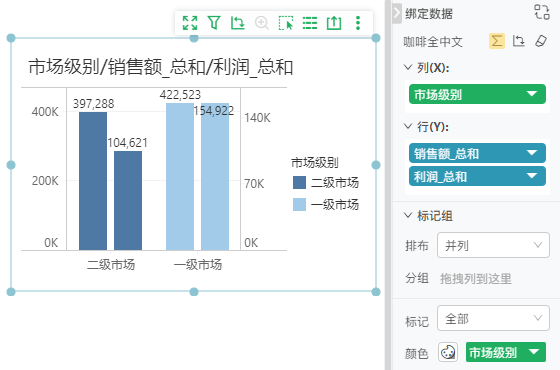The image size is (560, 370).
Task: Open the 市场级别 column field dropdown
Action: (532, 94)
